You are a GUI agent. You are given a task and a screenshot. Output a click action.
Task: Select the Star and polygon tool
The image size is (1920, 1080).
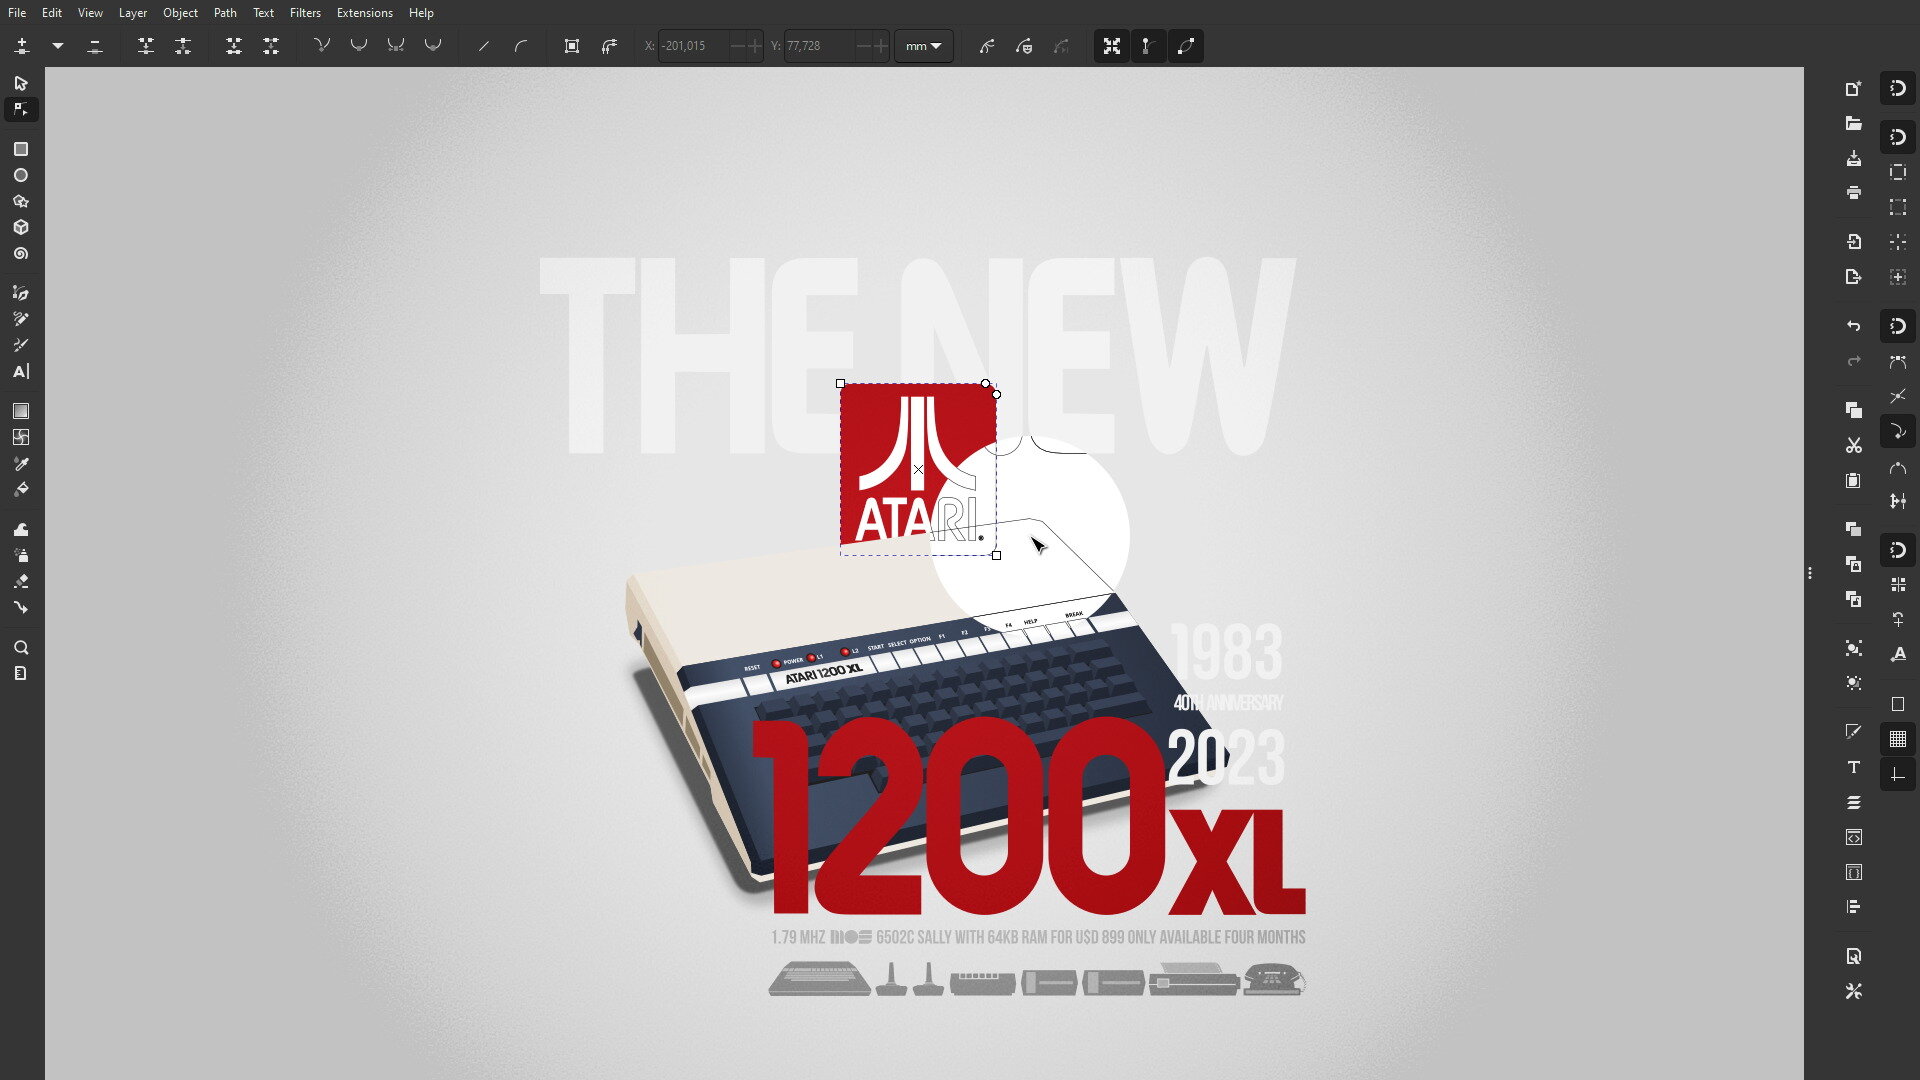21,201
